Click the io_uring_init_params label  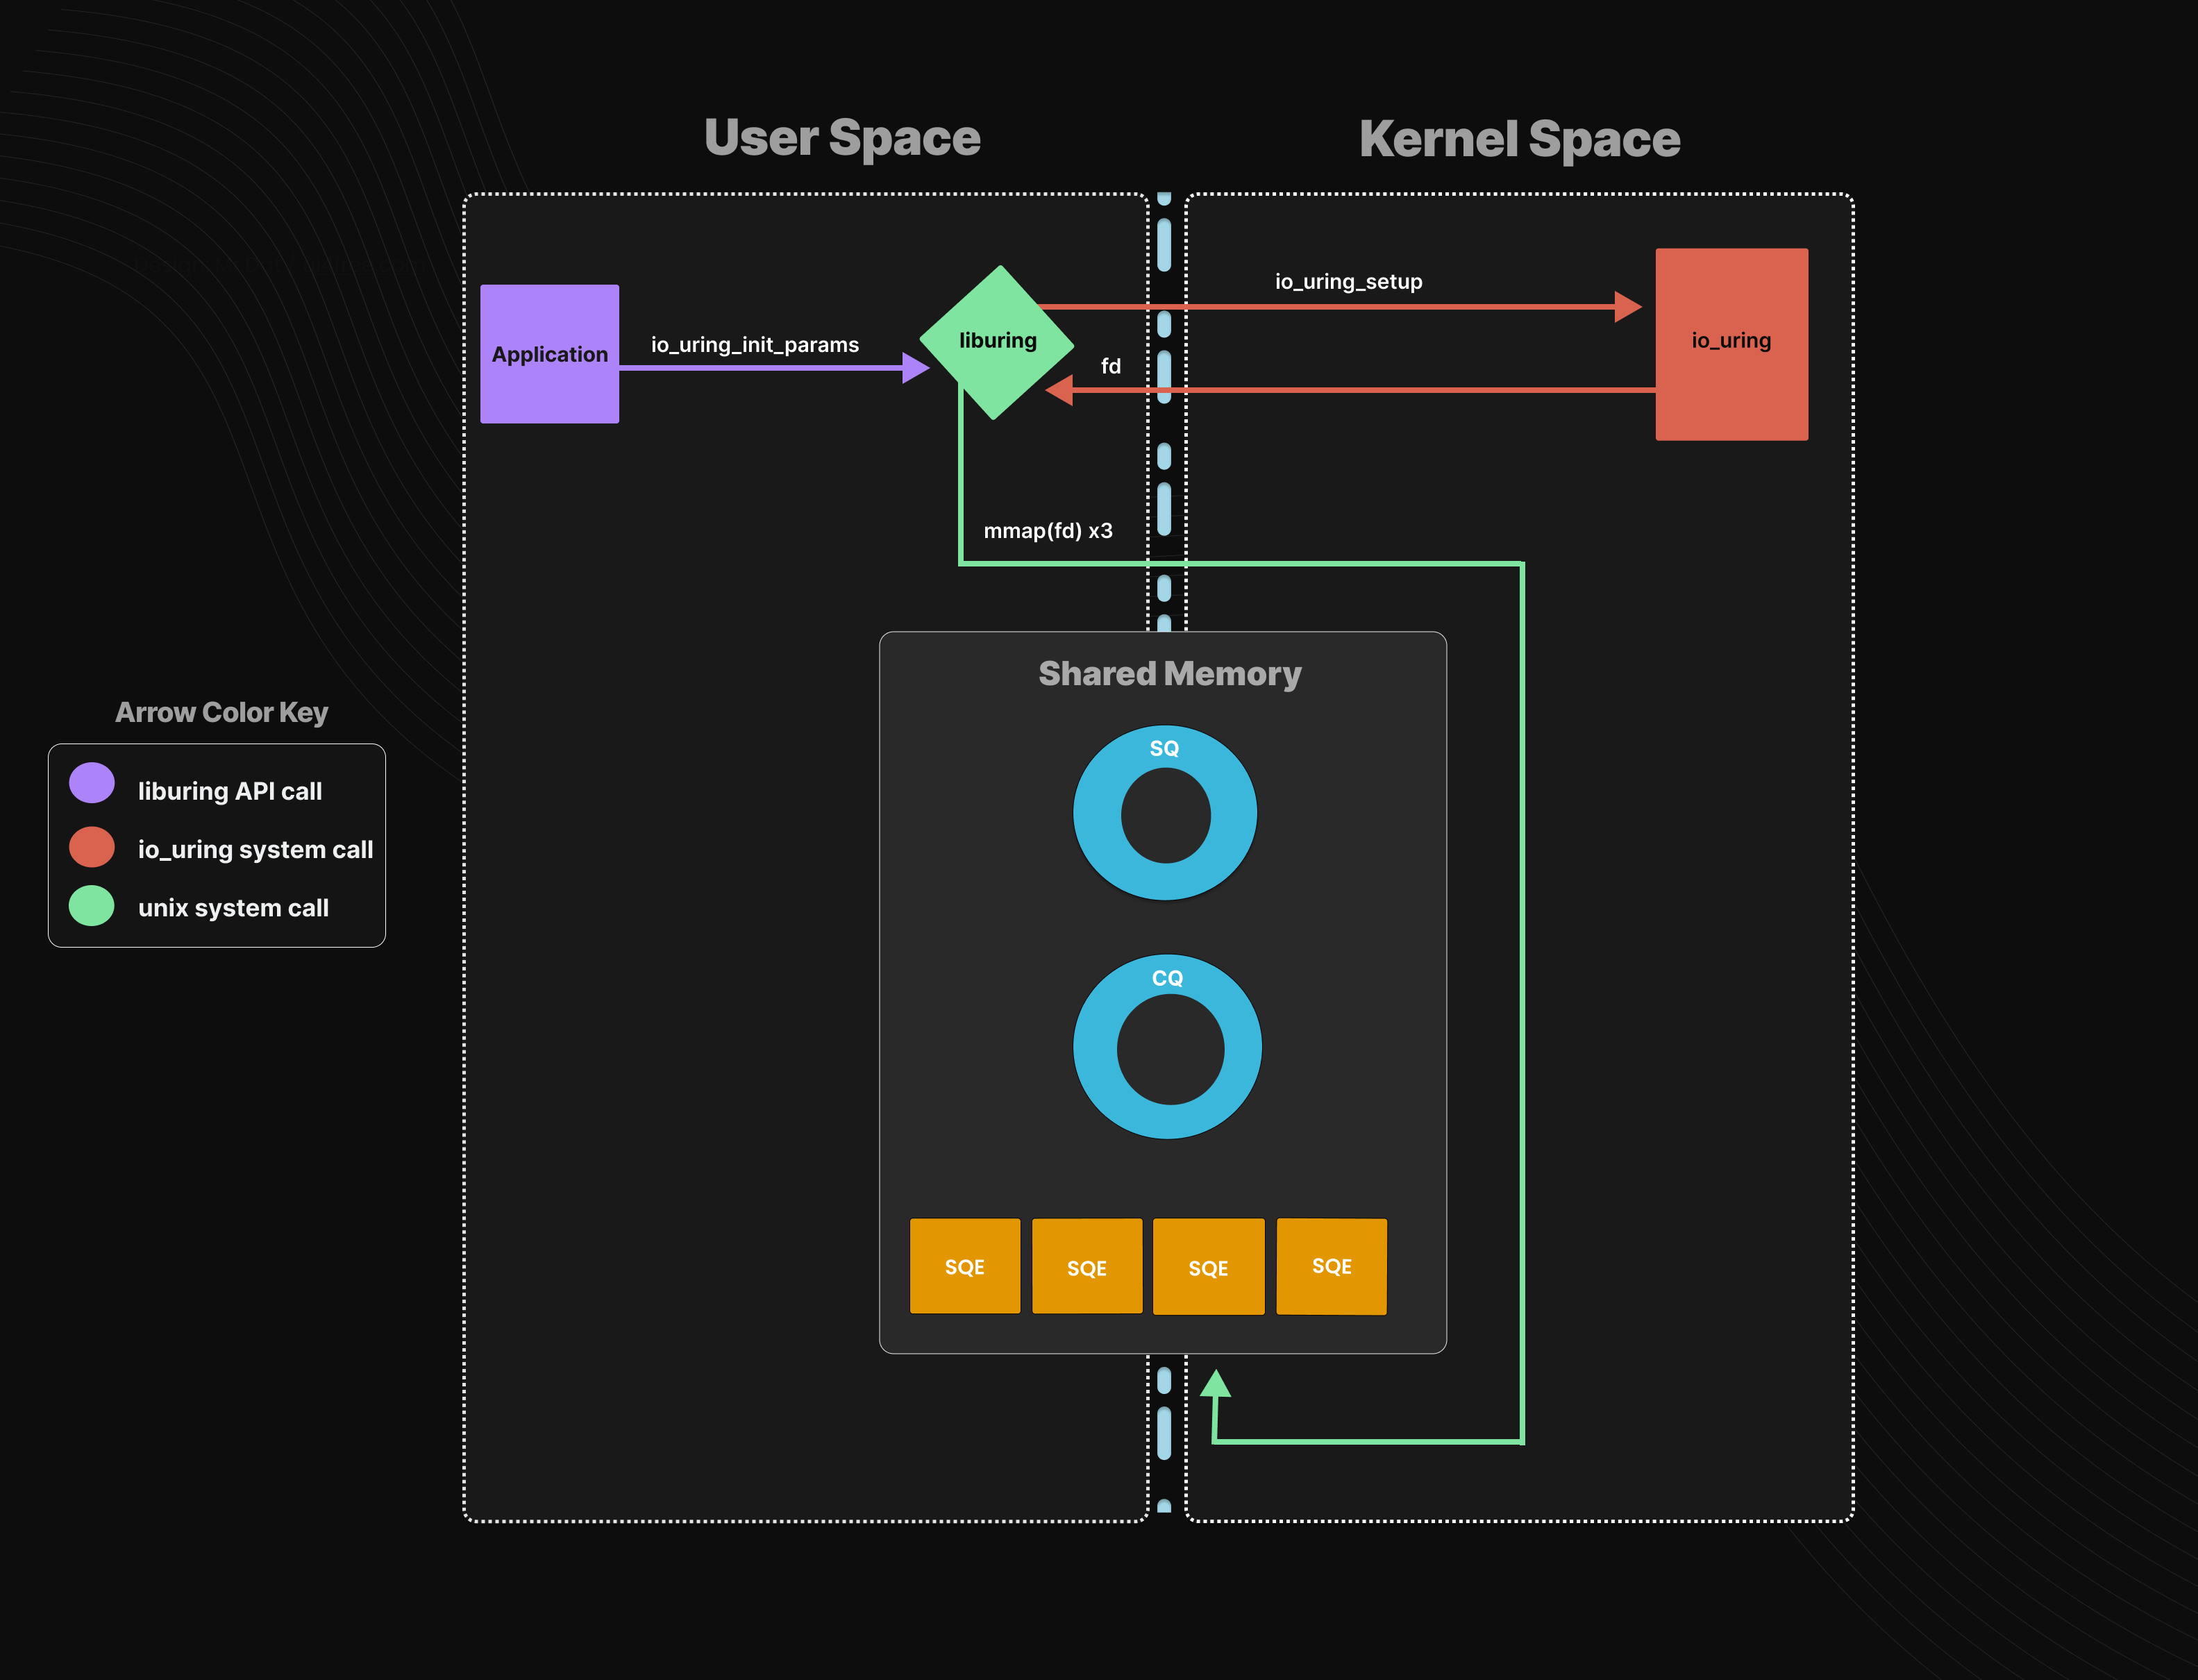pyautogui.click(x=754, y=345)
